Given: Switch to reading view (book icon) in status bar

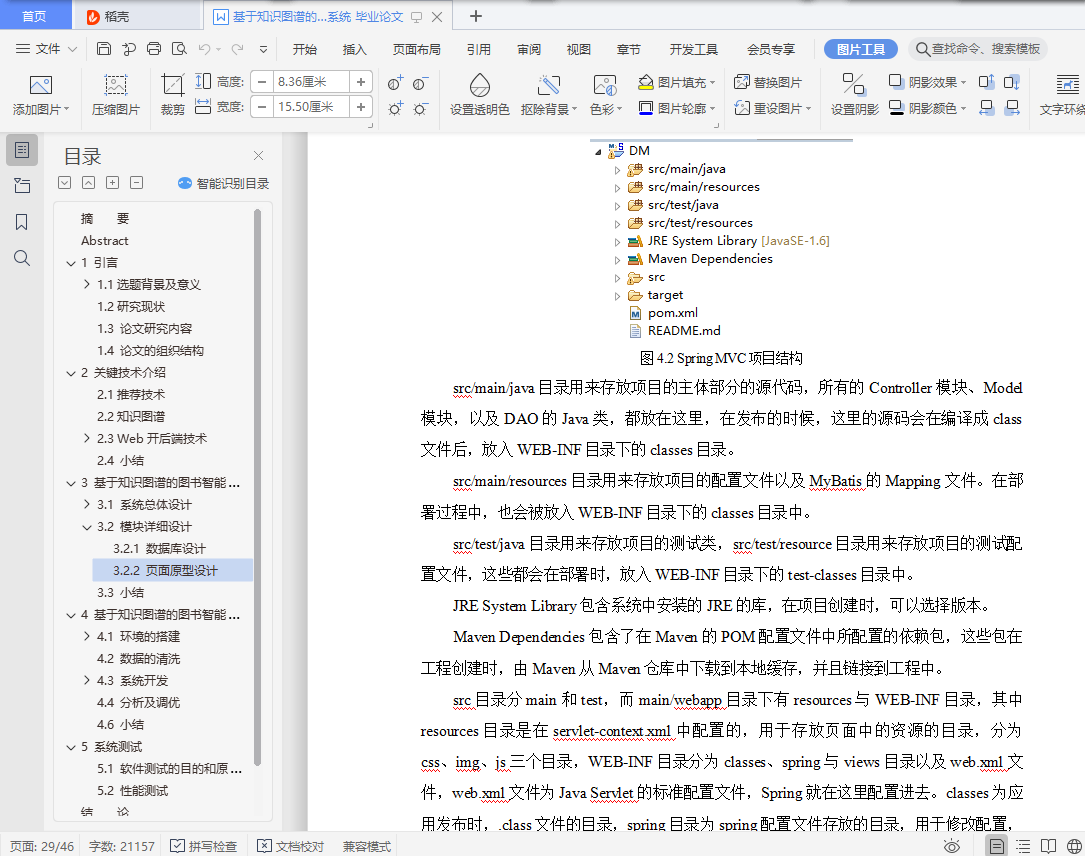Looking at the screenshot, I should click(x=1048, y=846).
